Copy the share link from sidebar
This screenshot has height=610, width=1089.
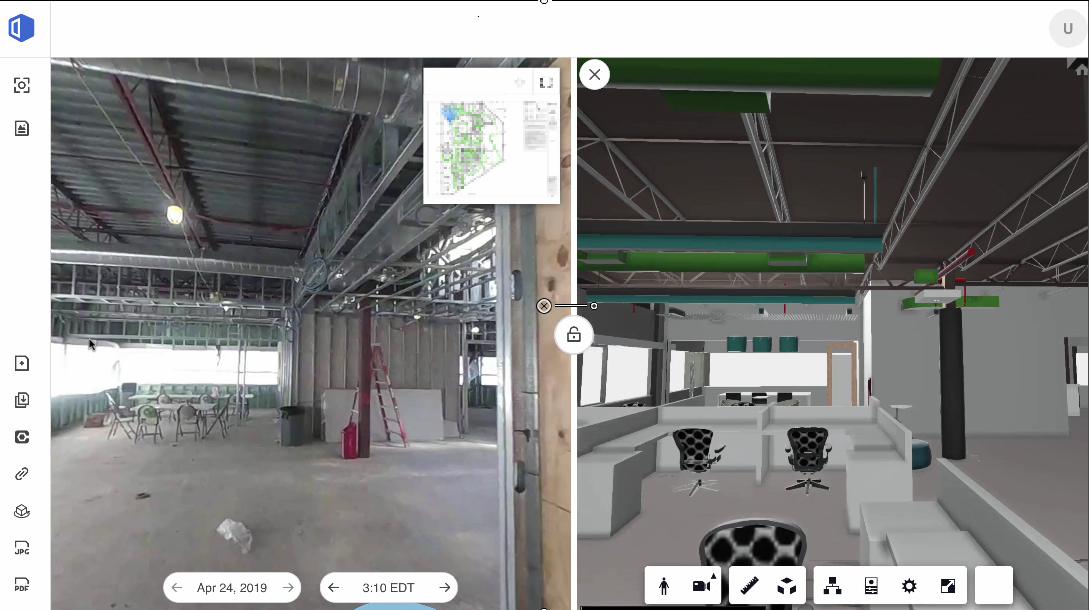pyautogui.click(x=22, y=474)
